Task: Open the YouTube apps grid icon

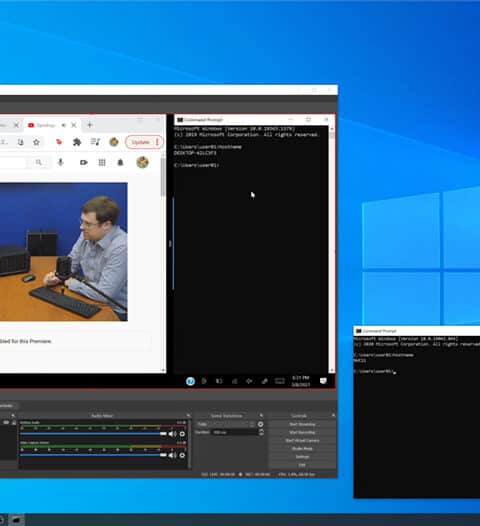Action: coord(102,162)
